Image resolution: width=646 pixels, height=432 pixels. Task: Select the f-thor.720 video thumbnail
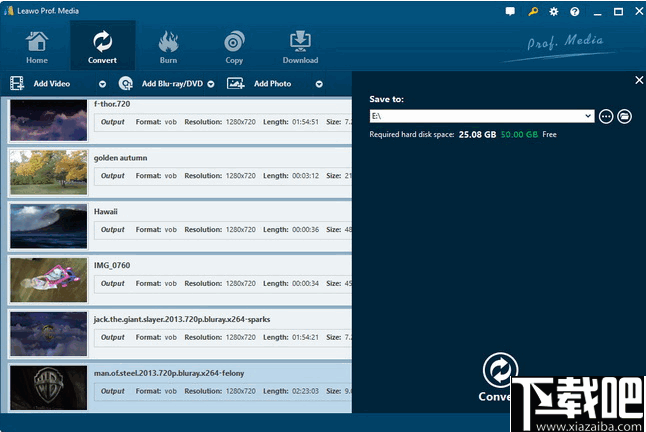tap(49, 120)
